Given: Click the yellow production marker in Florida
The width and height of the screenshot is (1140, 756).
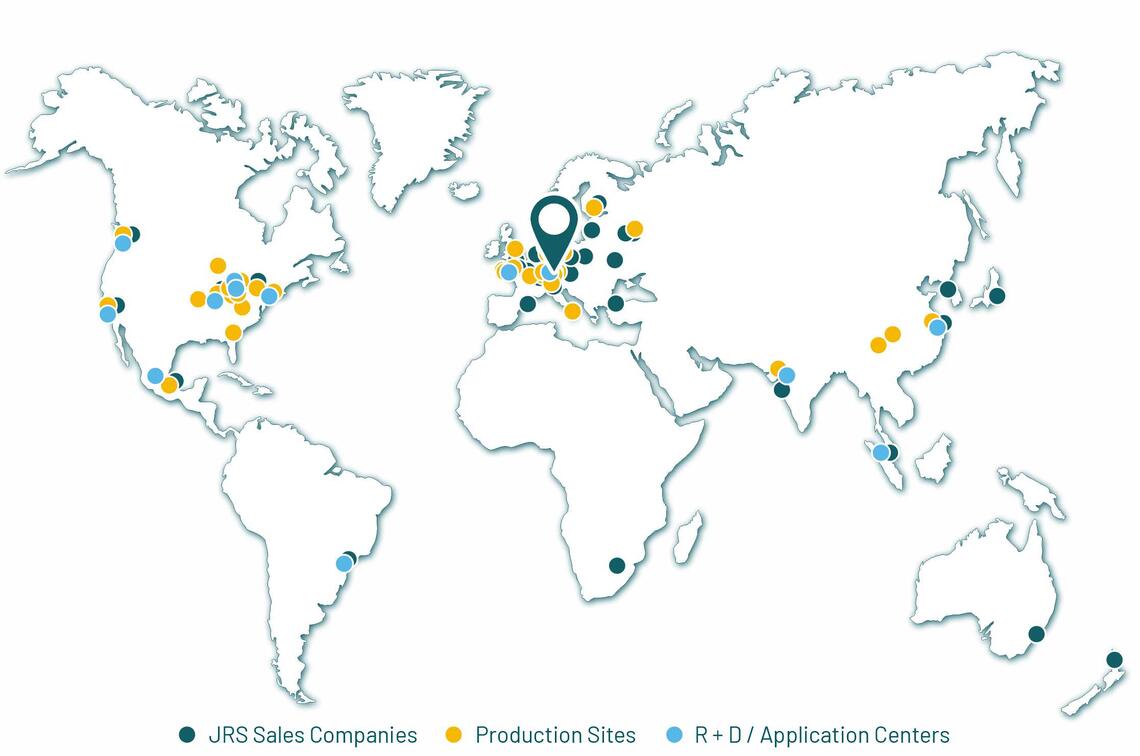Looking at the screenshot, I should [x=233, y=332].
